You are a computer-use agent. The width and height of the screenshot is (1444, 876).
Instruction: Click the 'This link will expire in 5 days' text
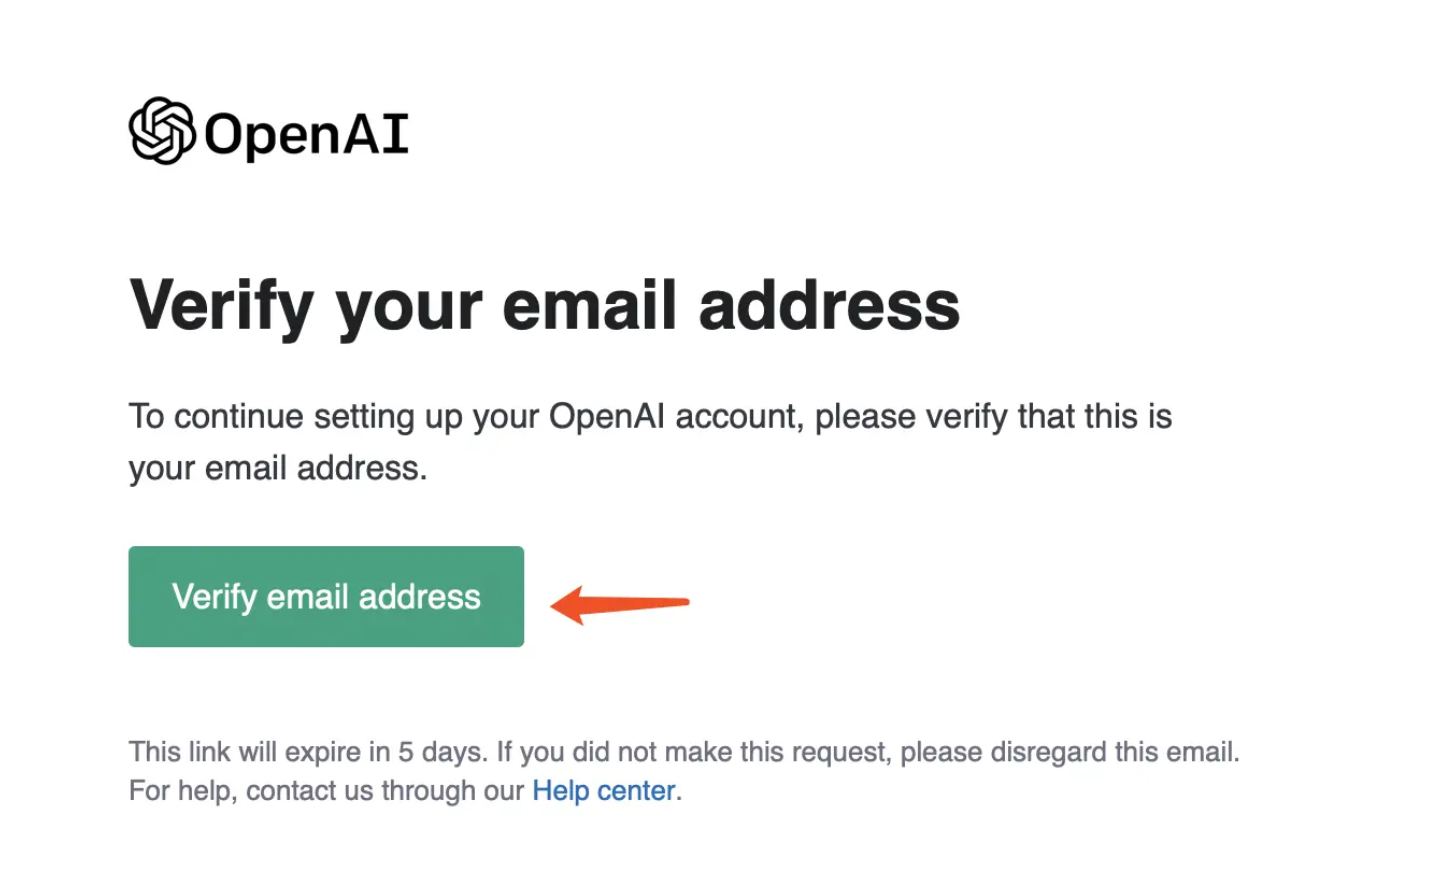308,752
